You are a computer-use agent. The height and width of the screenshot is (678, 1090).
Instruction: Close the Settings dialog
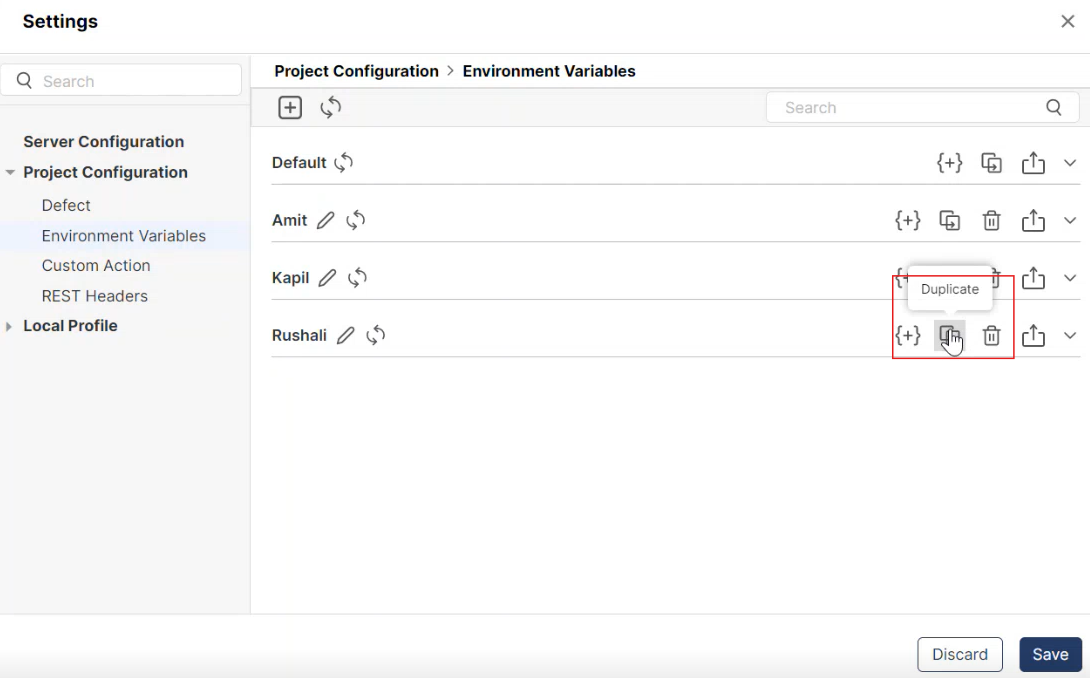point(1068,22)
